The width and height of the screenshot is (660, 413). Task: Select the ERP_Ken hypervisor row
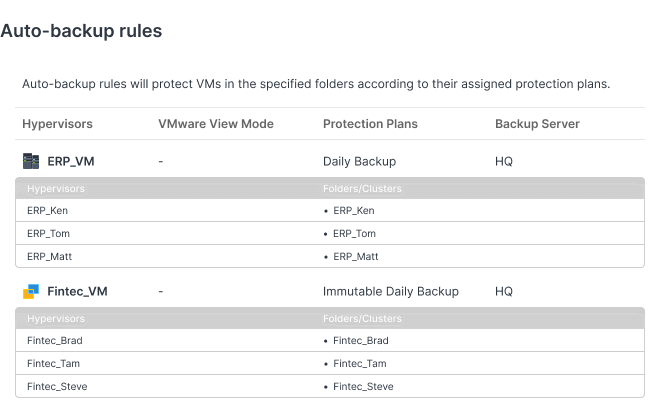coord(48,211)
